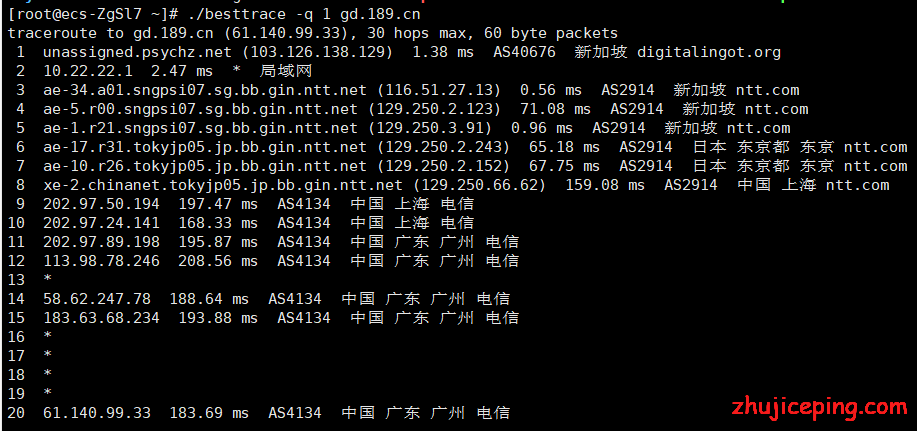Click IP address 58.62.247.78
Screen dimensions: 917x431
[x=96, y=299]
